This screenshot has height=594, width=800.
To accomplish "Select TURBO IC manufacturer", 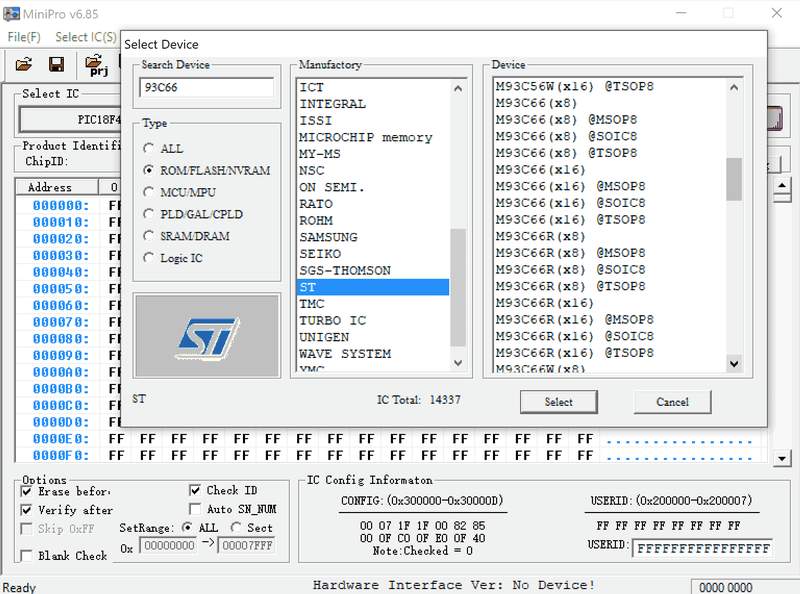I will [x=372, y=320].
